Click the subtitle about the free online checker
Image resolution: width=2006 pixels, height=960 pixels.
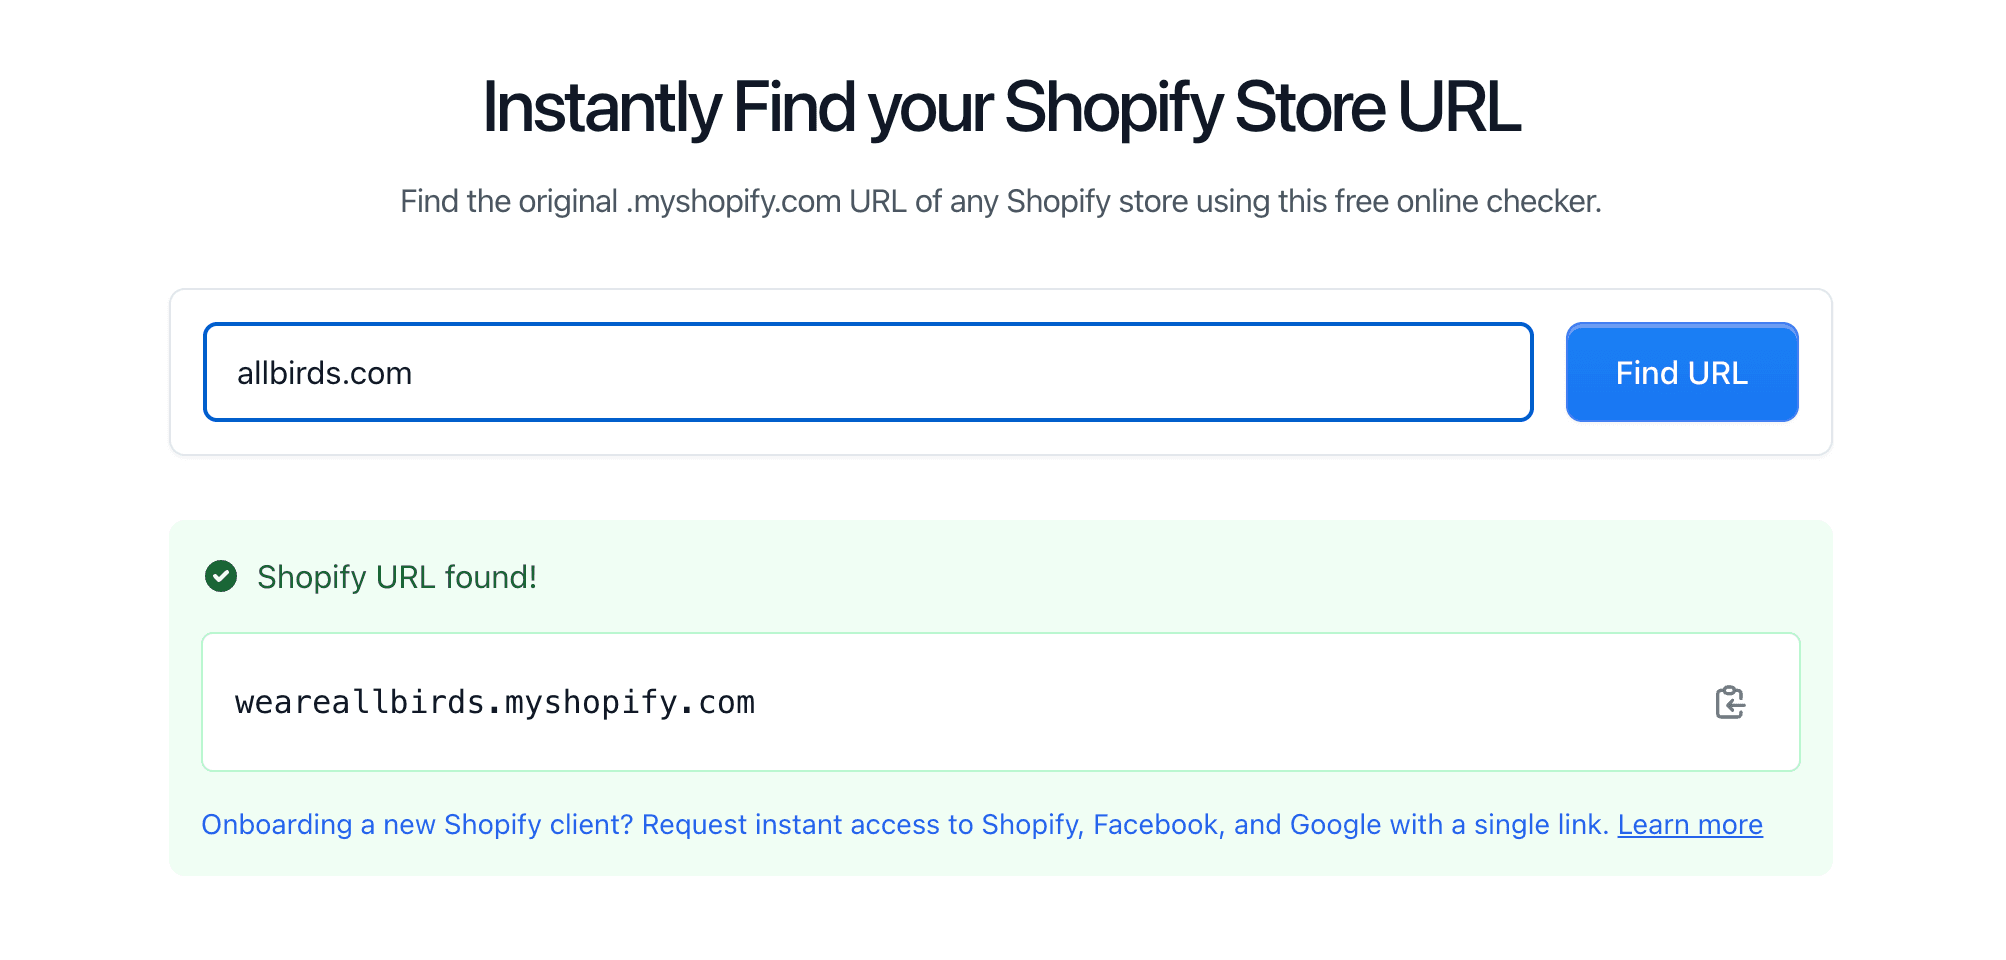tap(1000, 201)
